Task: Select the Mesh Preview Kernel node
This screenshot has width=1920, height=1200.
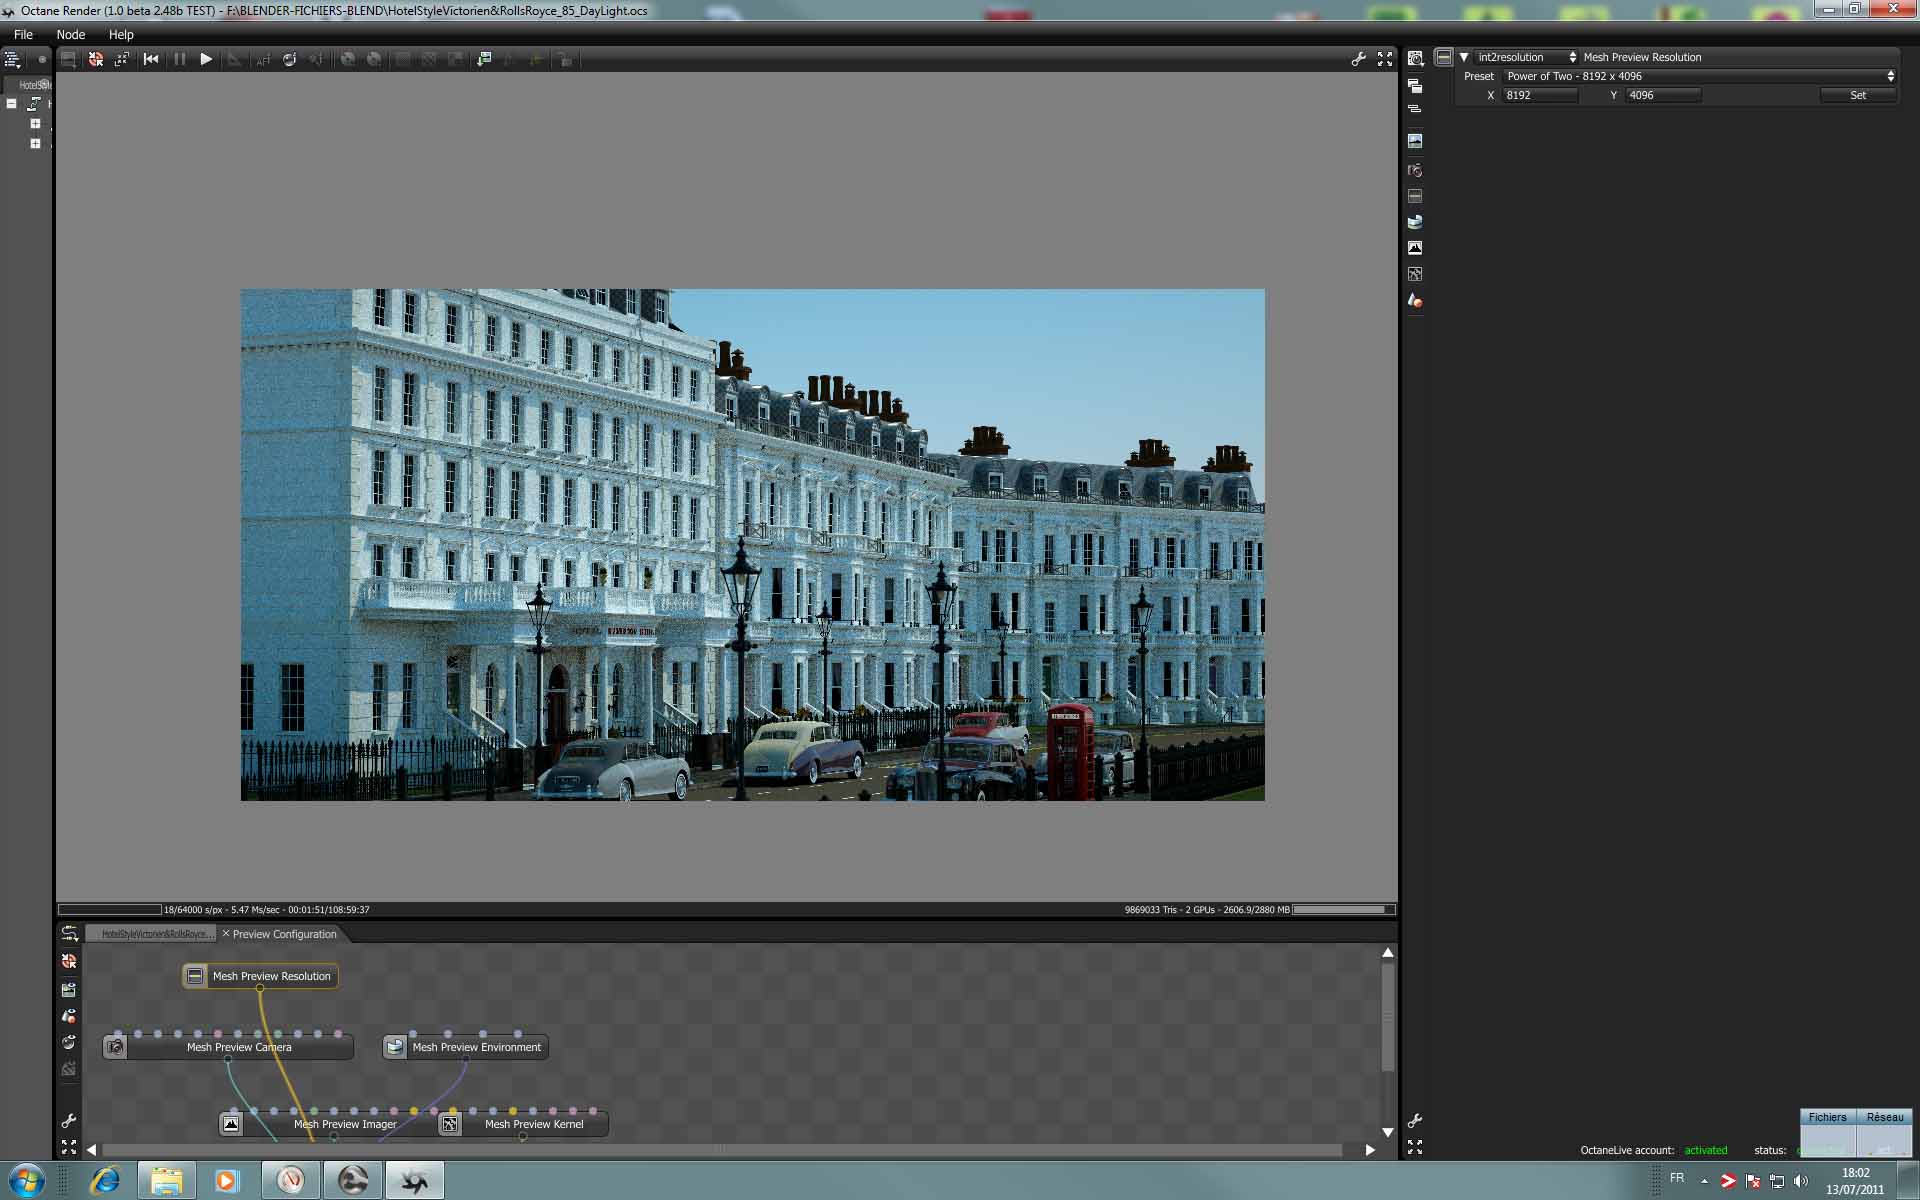Action: [533, 1124]
